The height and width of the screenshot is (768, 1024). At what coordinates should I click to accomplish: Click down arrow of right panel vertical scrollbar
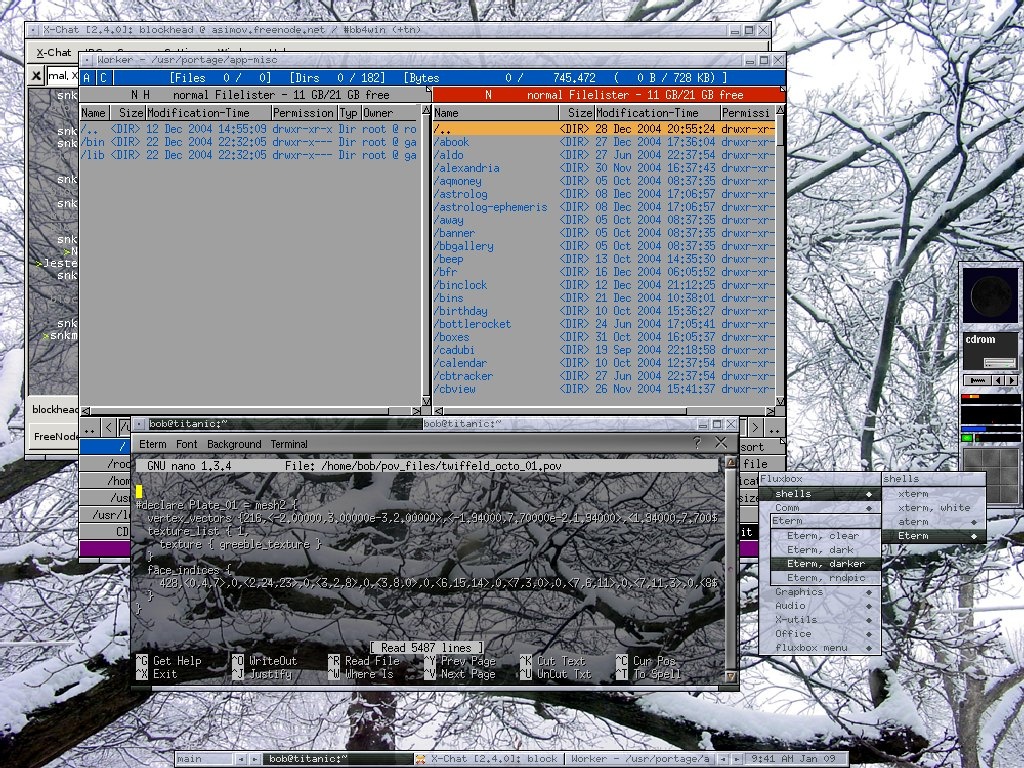pyautogui.click(x=780, y=401)
